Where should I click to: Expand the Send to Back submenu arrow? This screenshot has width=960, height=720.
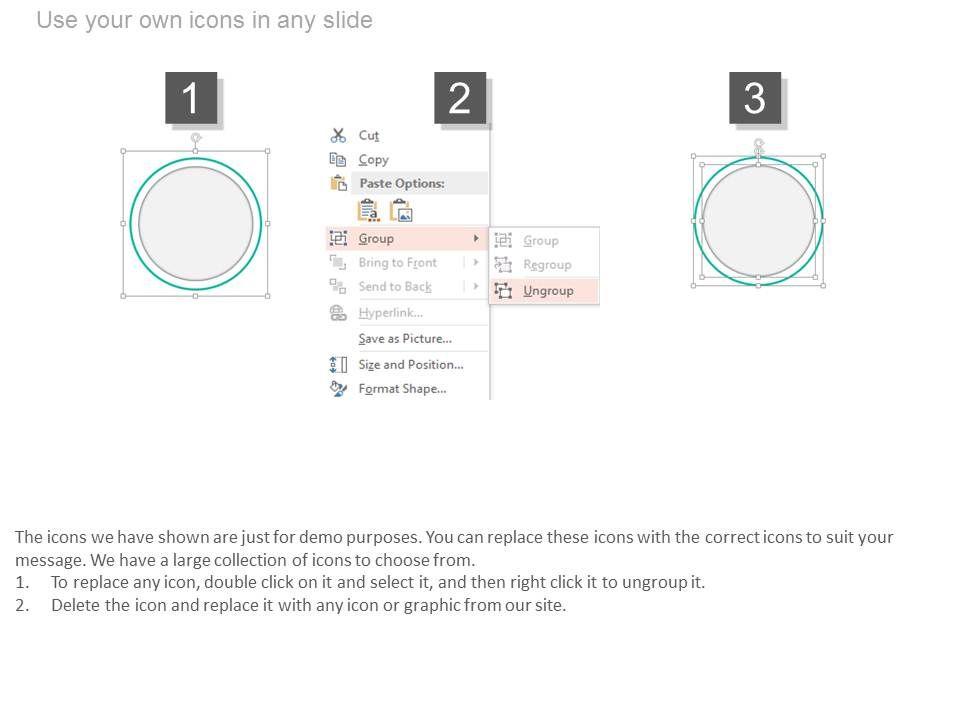point(476,286)
